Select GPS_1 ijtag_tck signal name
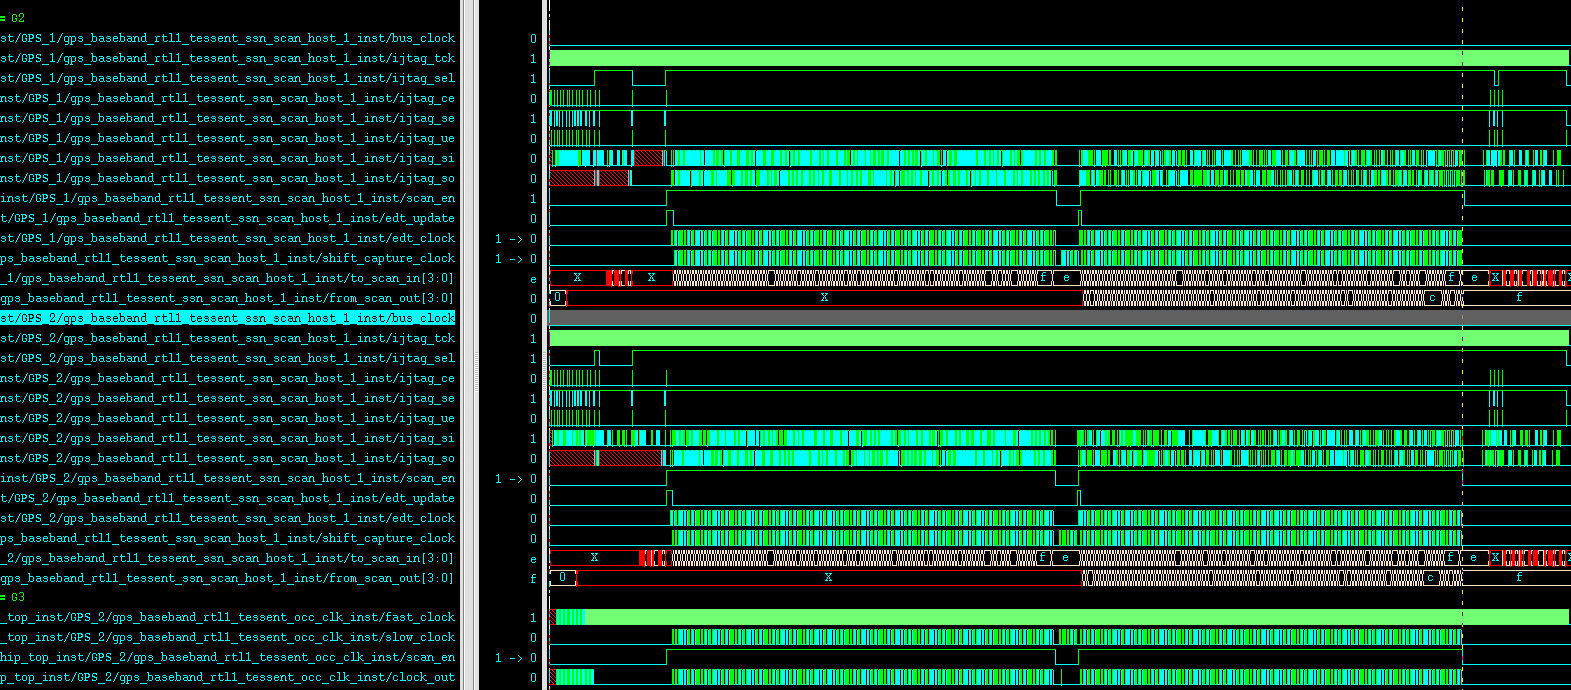The image size is (1571, 690). pos(228,58)
